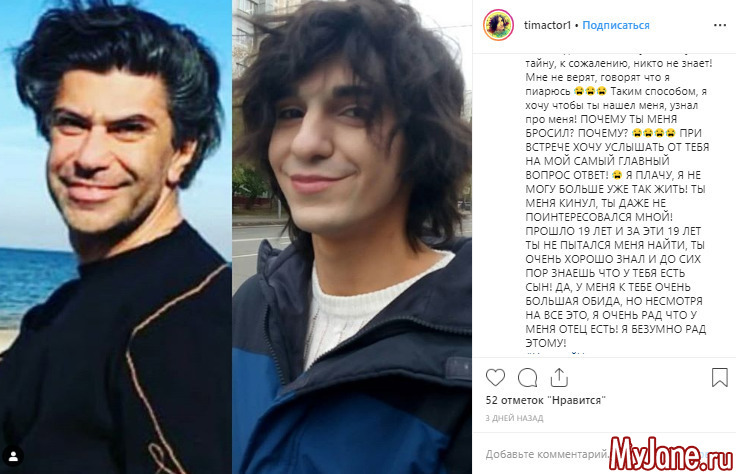
Task: Click the left photo of man by sea
Action: [x=115, y=237]
